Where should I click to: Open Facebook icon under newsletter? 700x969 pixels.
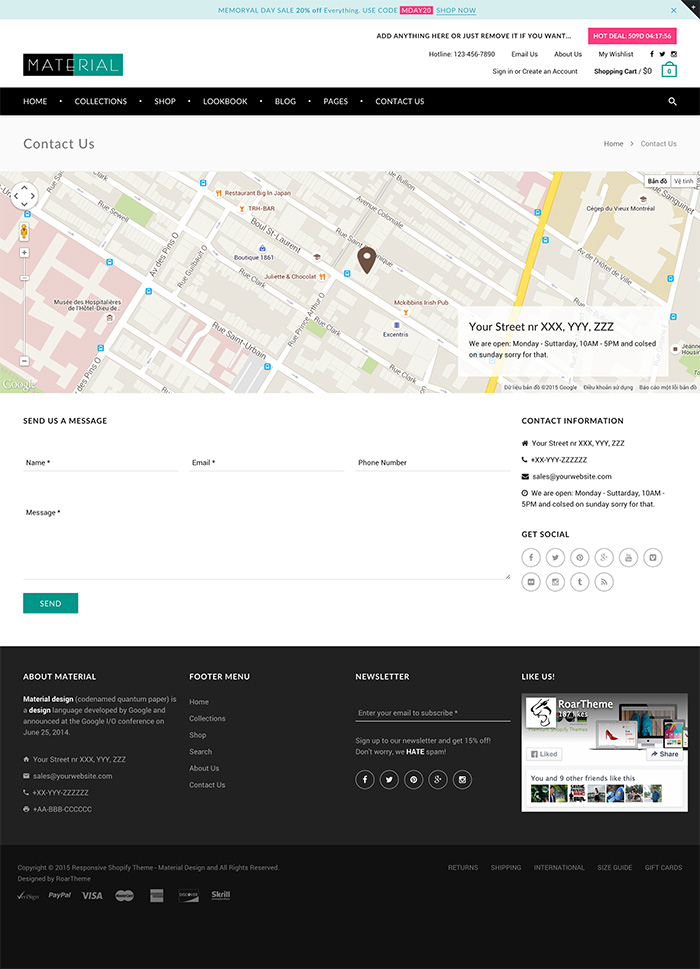[365, 779]
